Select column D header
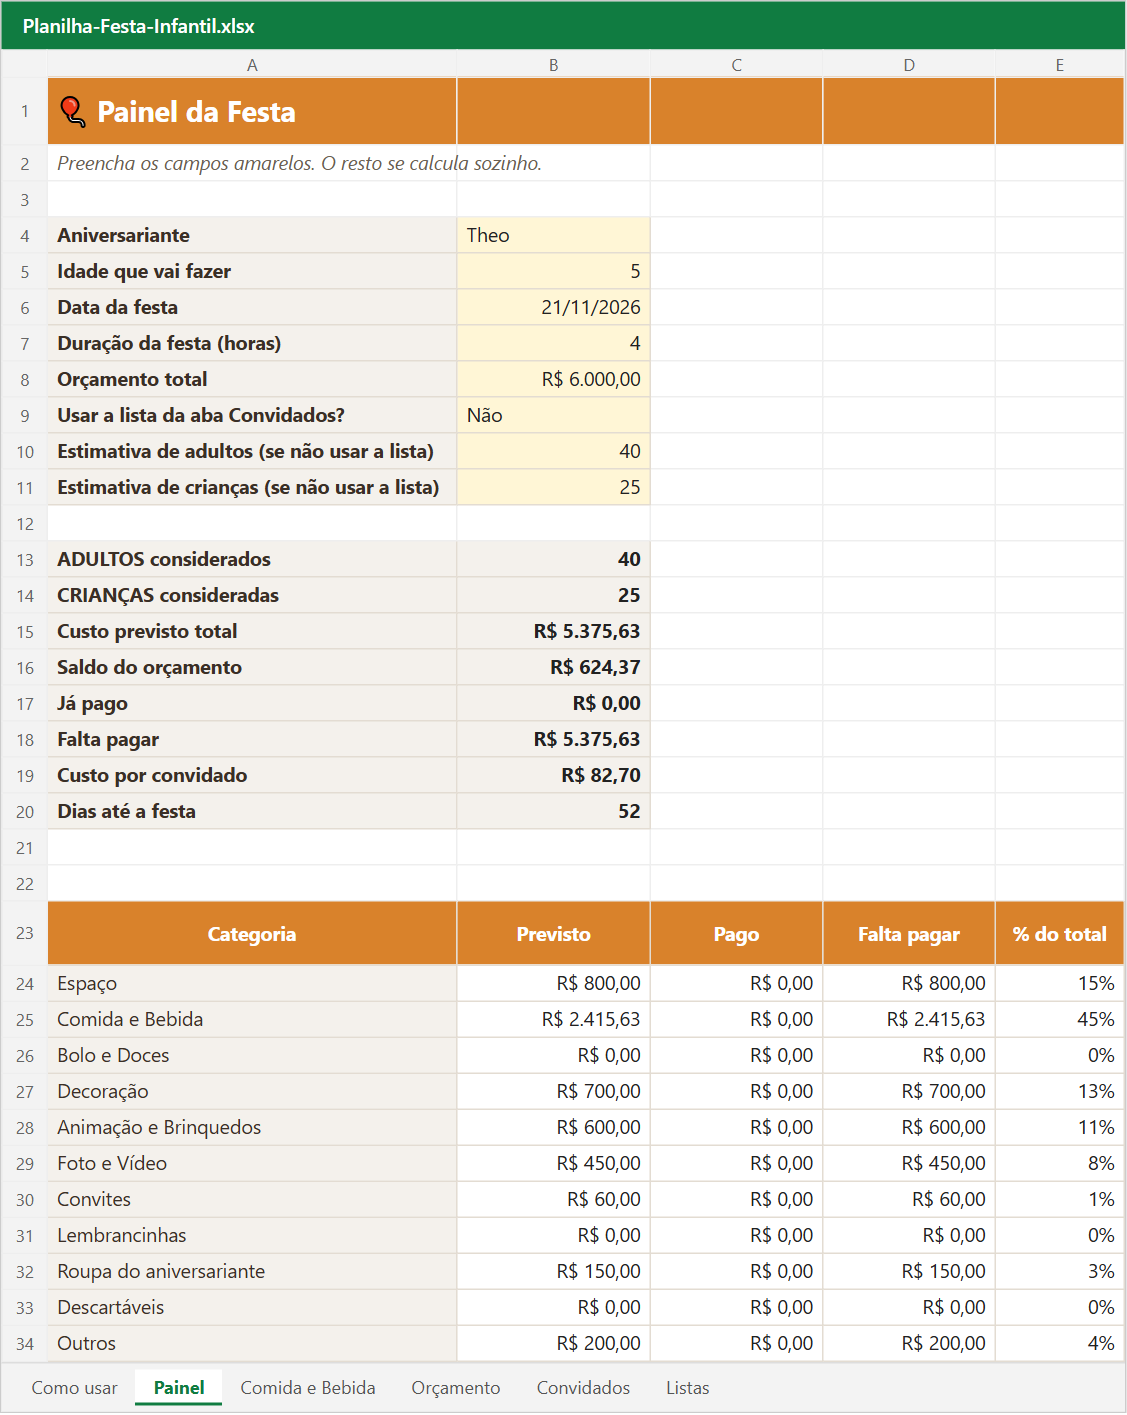Image resolution: width=1127 pixels, height=1415 pixels. (x=909, y=65)
